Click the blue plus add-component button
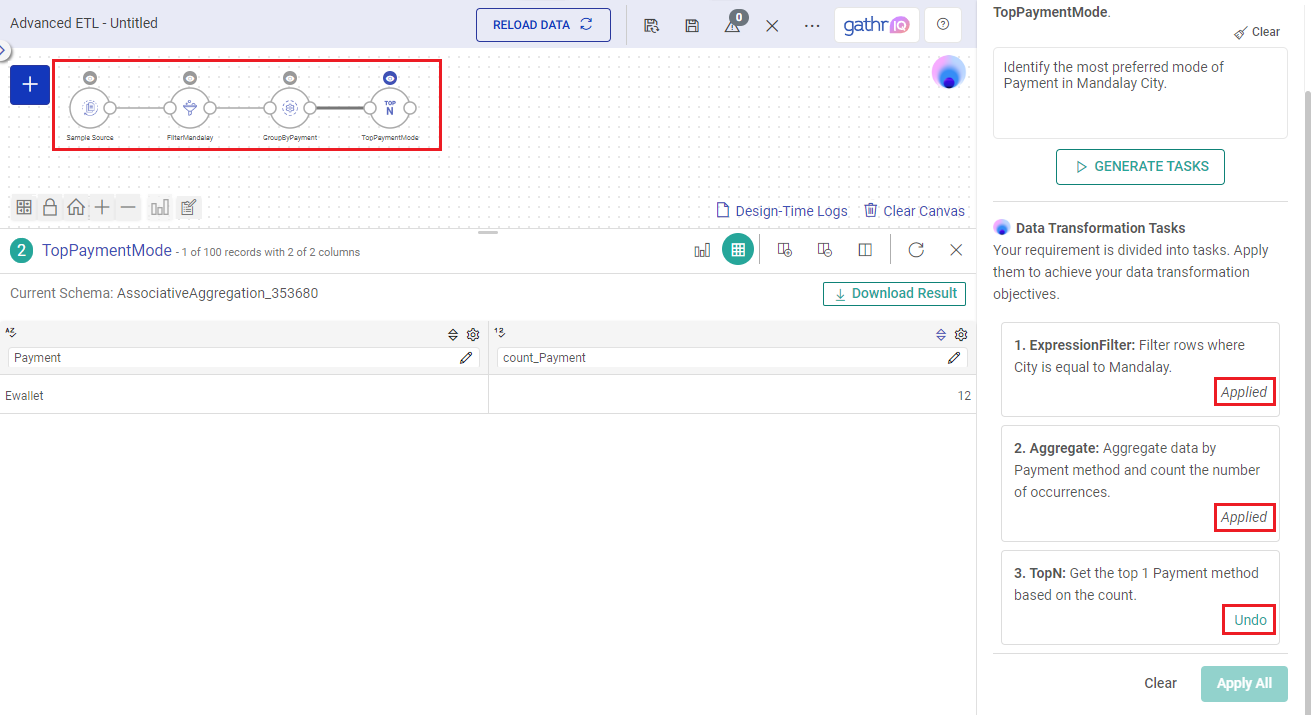This screenshot has height=715, width=1312. coord(30,85)
